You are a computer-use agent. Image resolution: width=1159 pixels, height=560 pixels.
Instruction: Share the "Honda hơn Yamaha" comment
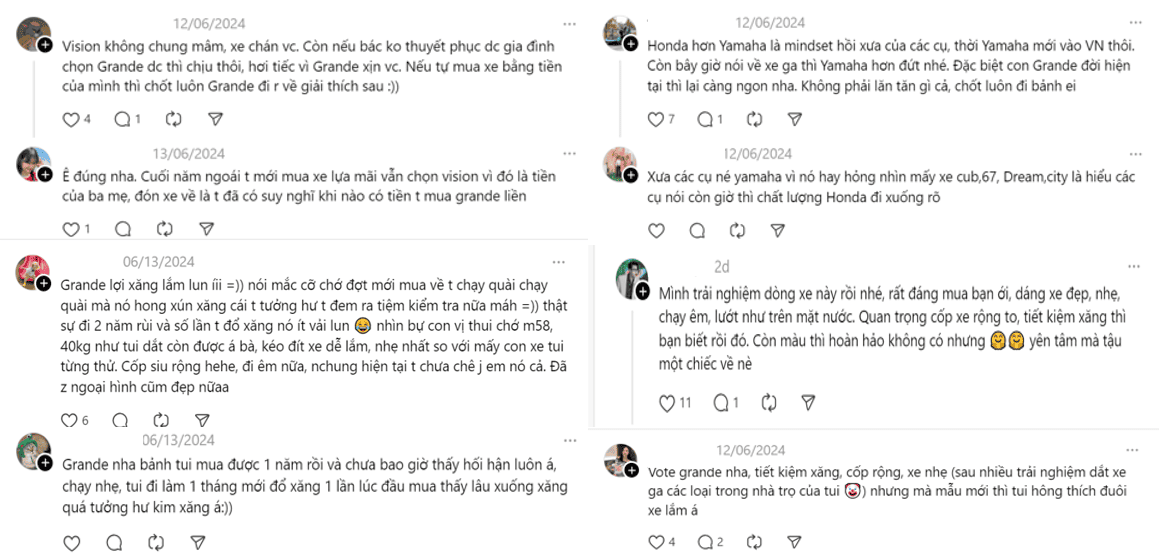(794, 119)
